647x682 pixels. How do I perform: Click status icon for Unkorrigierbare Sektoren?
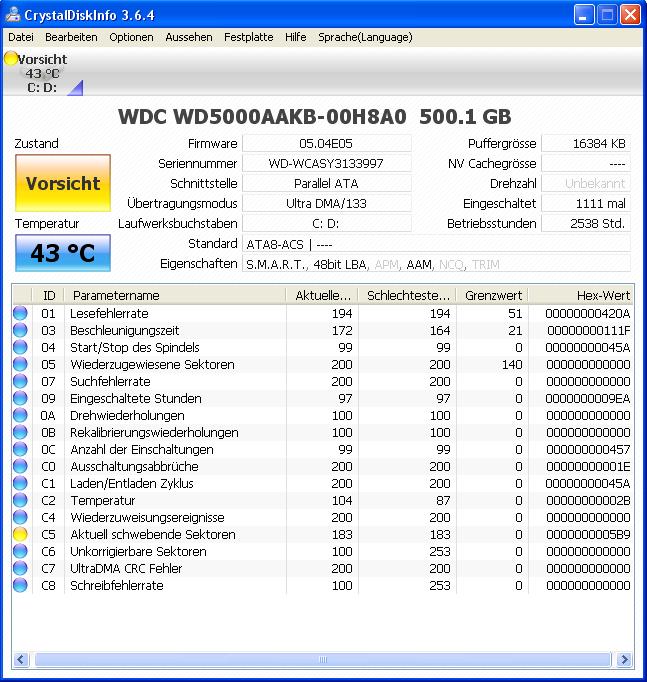(20, 551)
